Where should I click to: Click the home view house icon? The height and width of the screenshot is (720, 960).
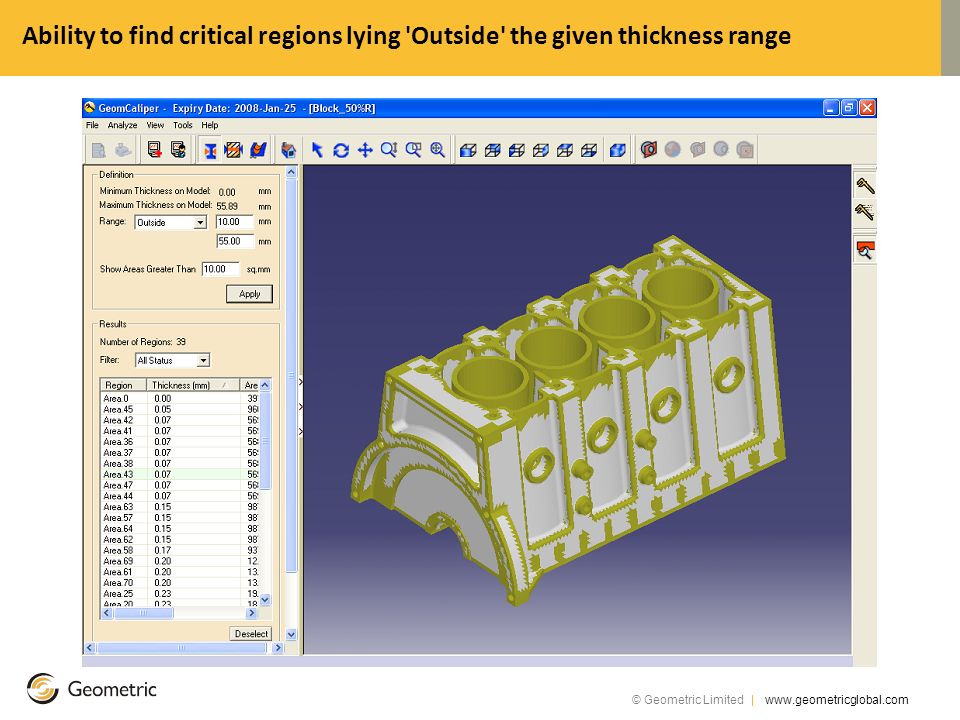[x=288, y=150]
